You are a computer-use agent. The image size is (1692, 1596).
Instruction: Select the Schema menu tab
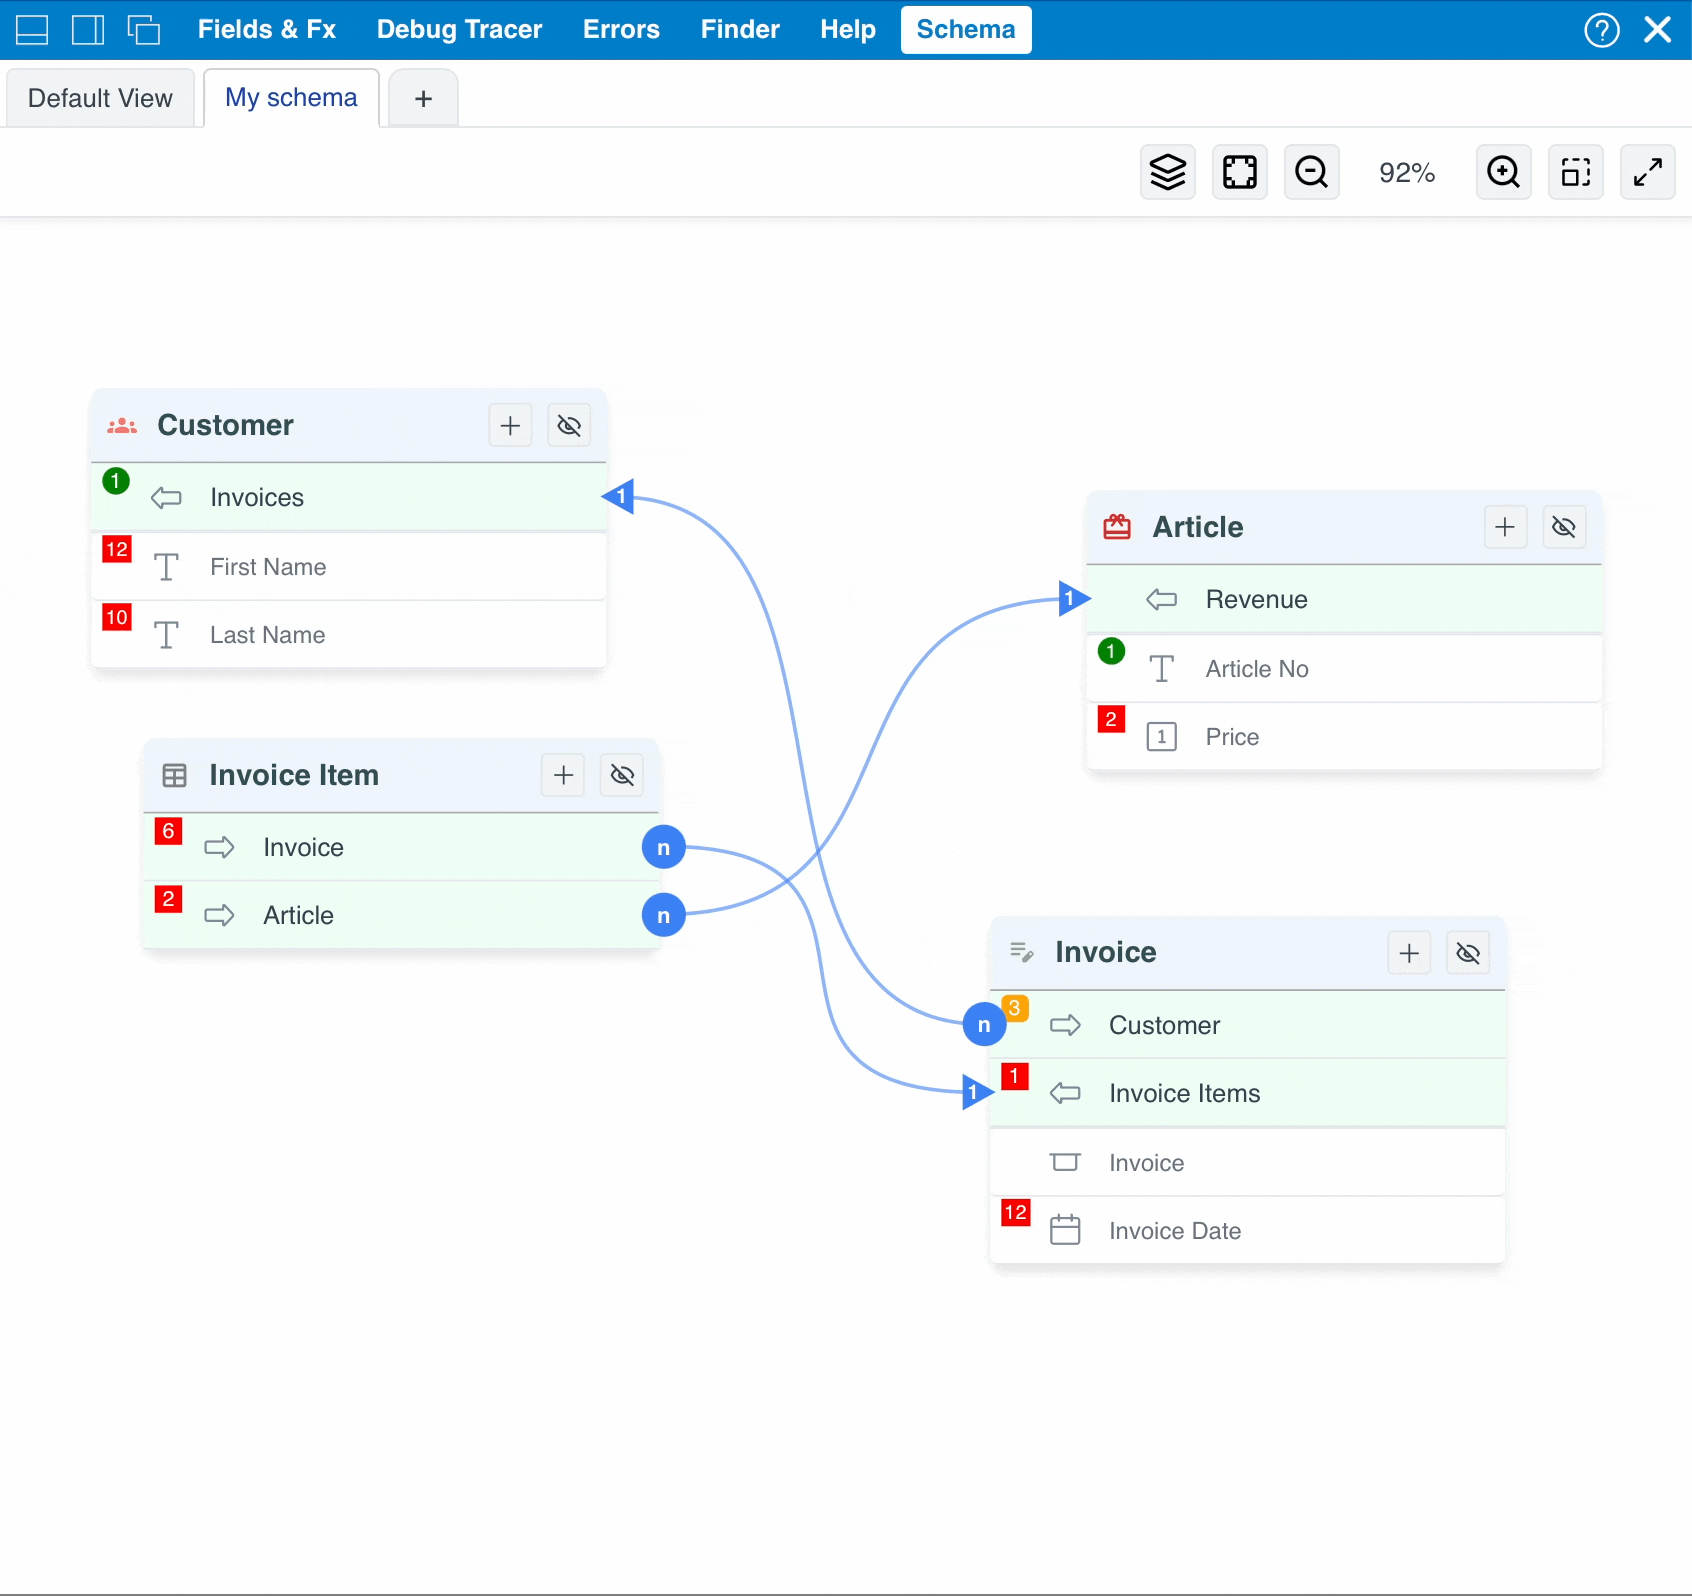(x=966, y=30)
